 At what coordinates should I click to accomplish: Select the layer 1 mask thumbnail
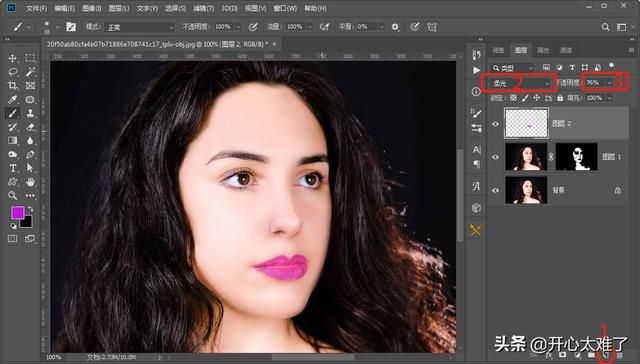pos(576,157)
